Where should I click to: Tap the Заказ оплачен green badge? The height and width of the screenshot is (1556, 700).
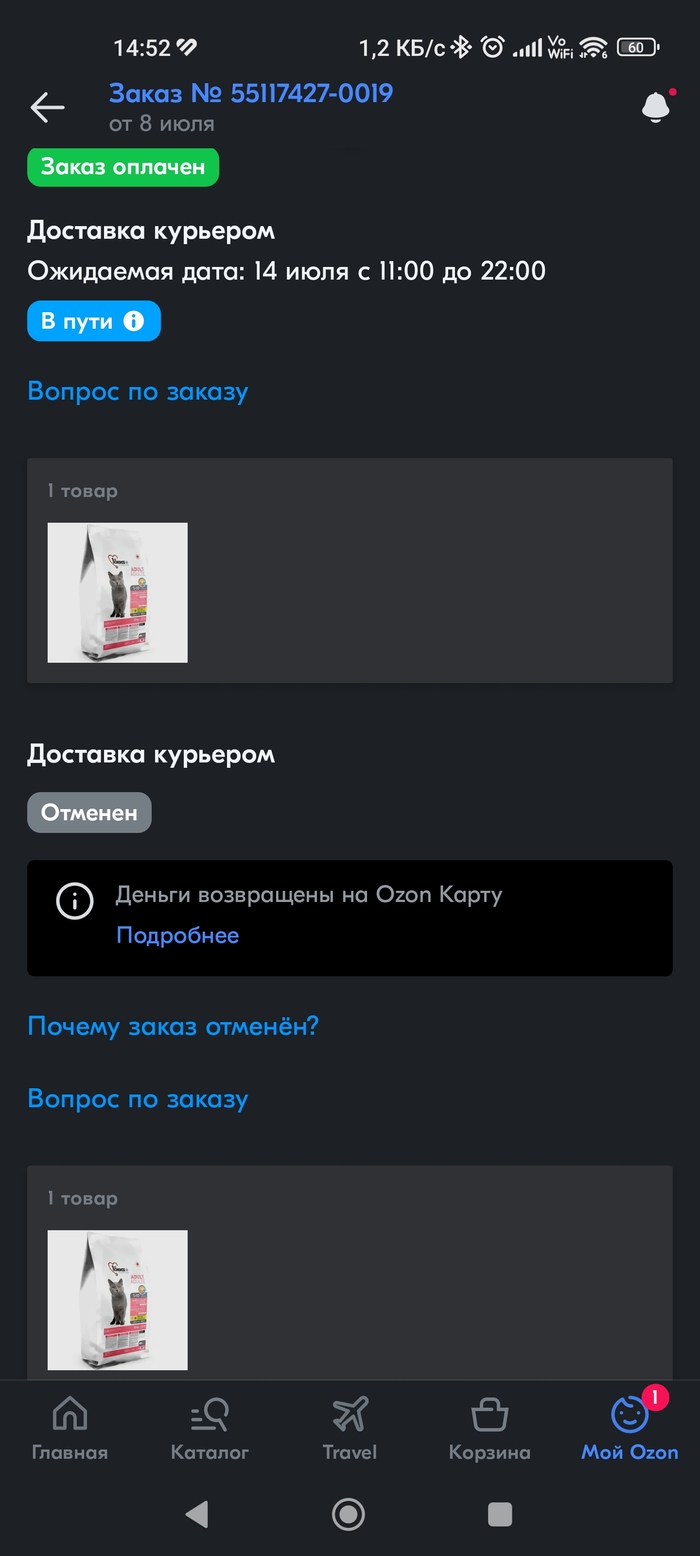(123, 166)
